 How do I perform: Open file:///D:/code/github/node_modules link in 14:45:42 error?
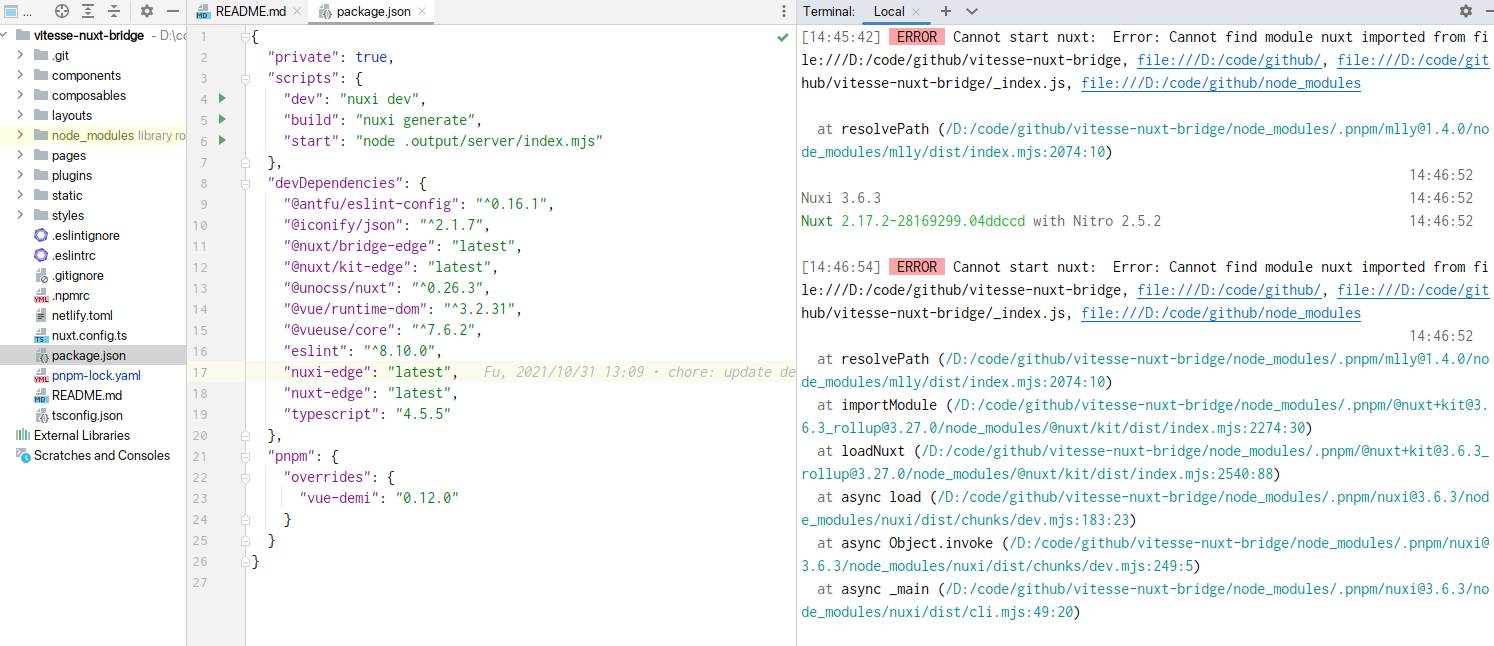click(1221, 83)
